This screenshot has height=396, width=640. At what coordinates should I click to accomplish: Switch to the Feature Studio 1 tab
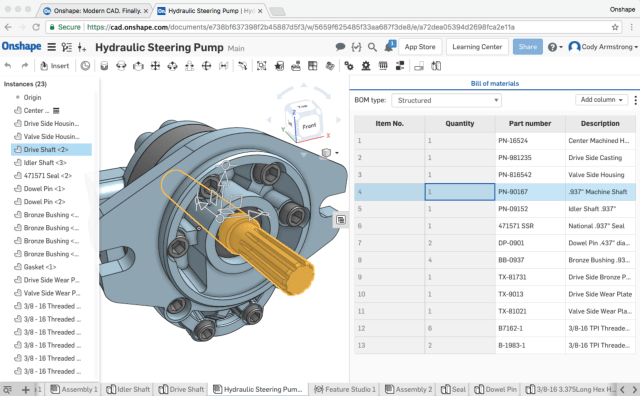click(x=345, y=389)
